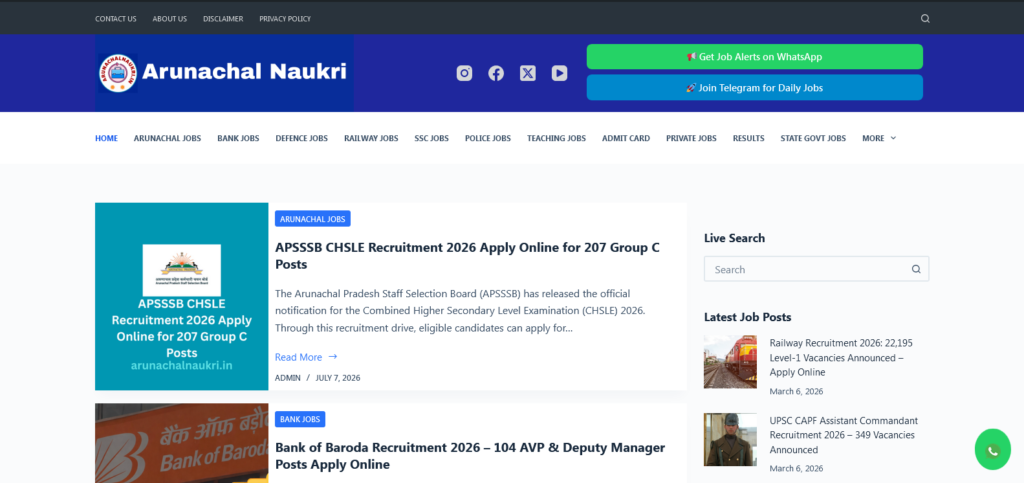Open About Us page
1024x483 pixels.
tap(170, 19)
